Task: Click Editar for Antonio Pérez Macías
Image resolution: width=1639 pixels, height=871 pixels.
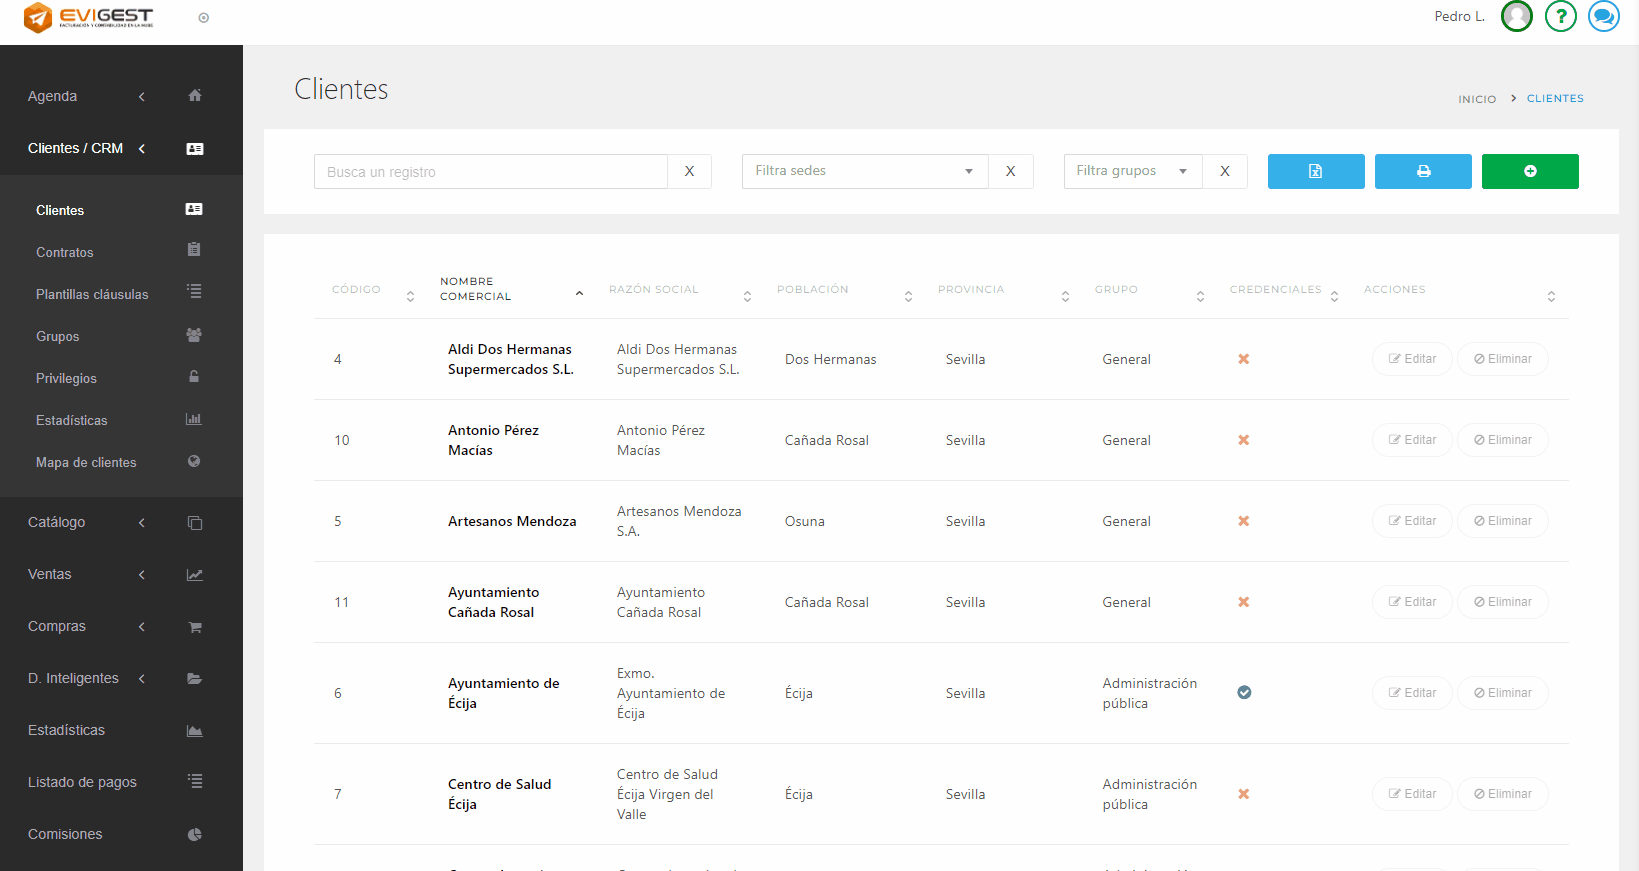Action: point(1411,440)
